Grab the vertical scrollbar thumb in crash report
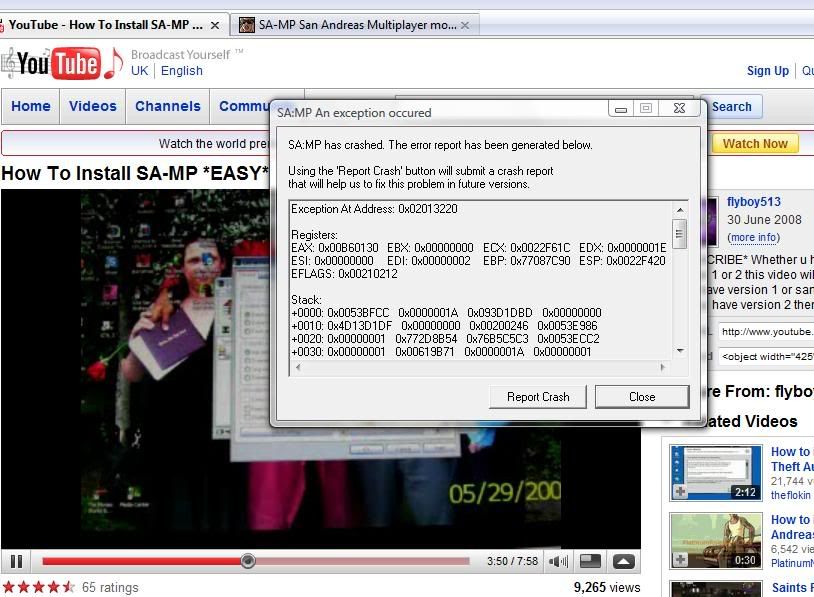The width and height of the screenshot is (814, 597). click(680, 234)
